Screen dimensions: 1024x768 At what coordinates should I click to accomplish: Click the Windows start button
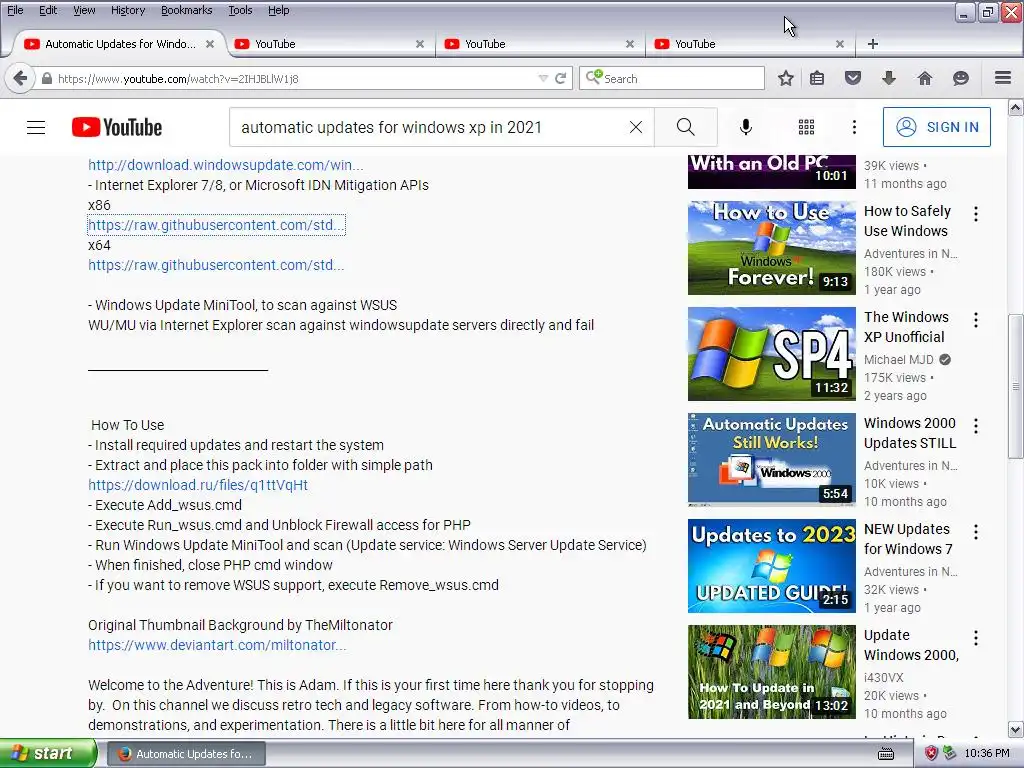coord(48,753)
